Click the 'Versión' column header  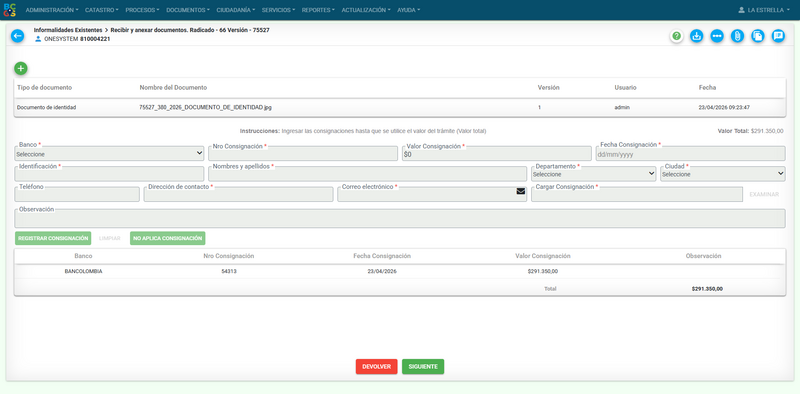coord(548,88)
